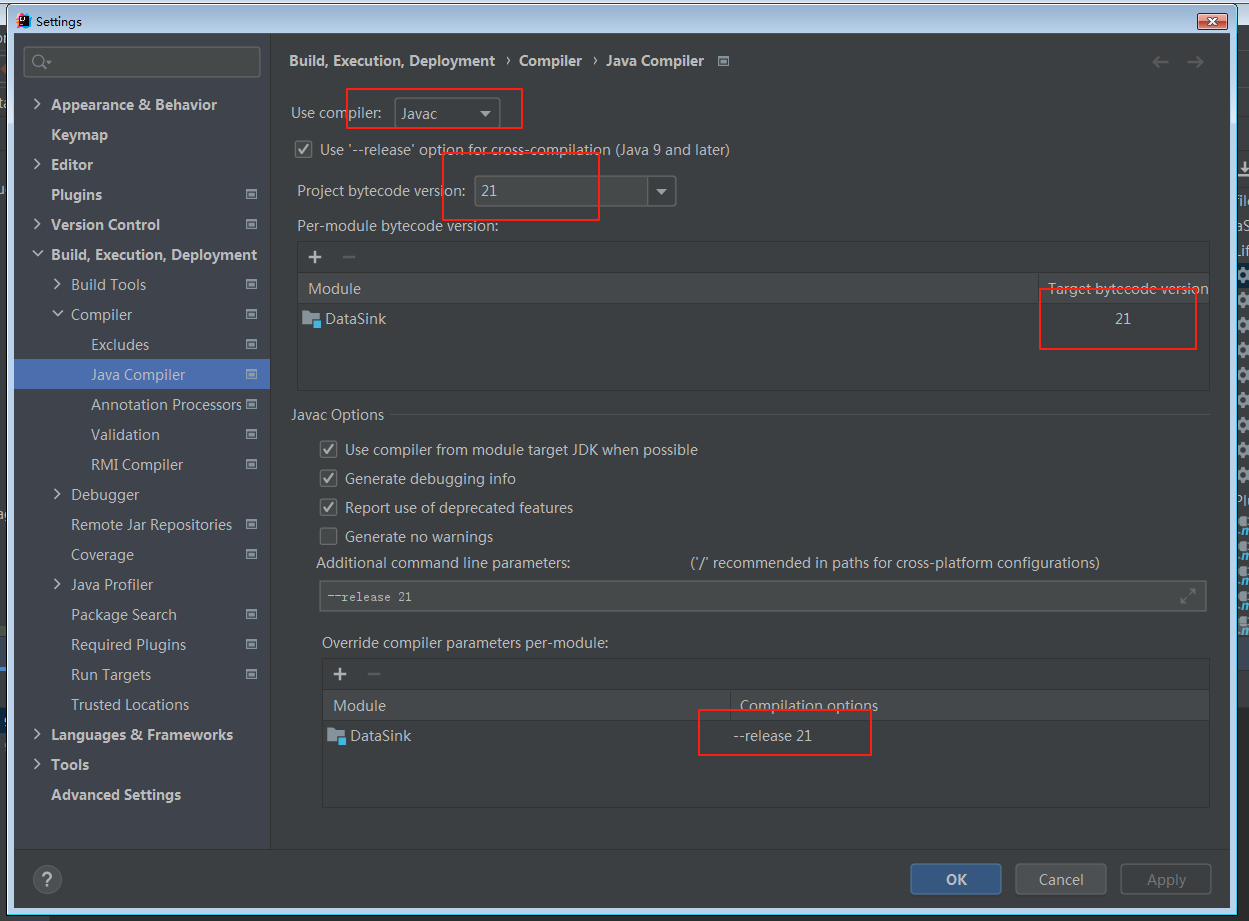
Task: Focus the settings search field
Action: (x=142, y=62)
